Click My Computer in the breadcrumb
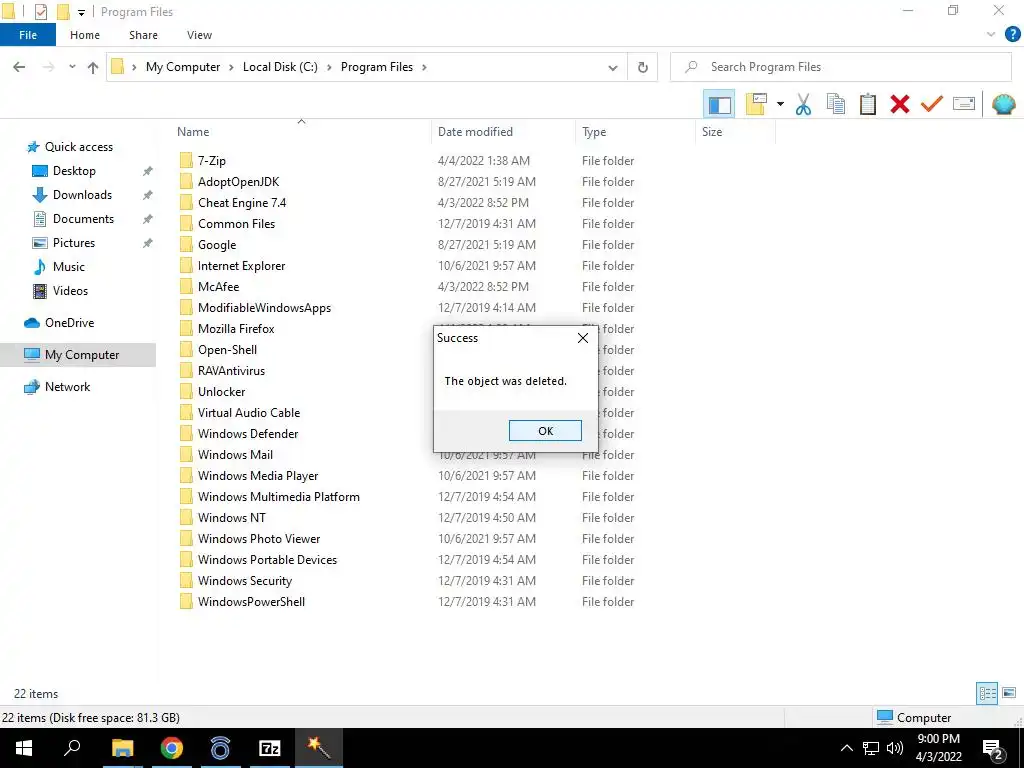This screenshot has height=768, width=1024. click(x=183, y=67)
